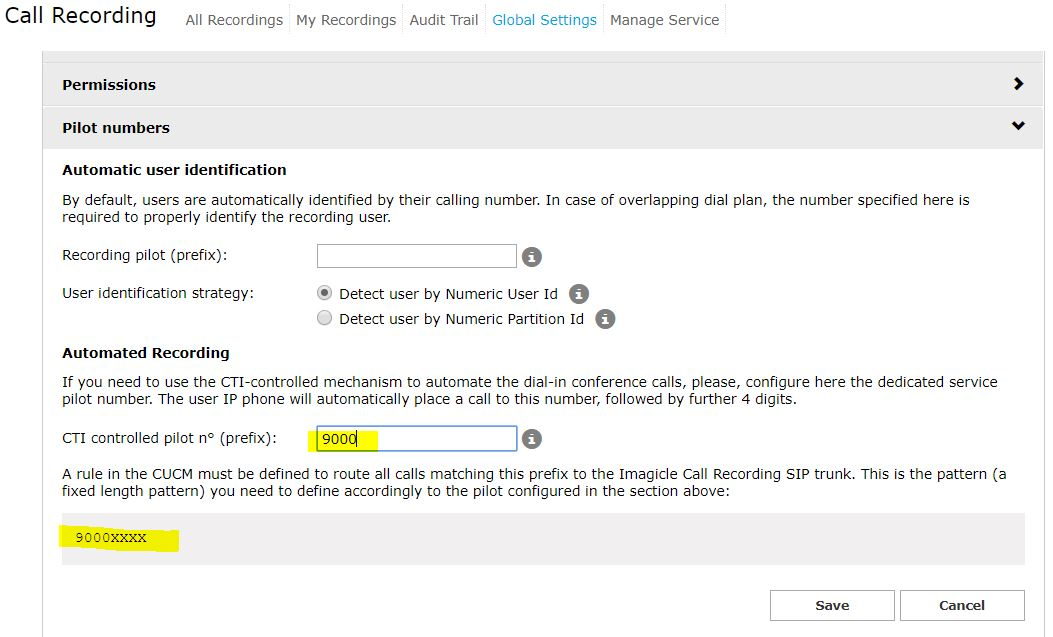Click the Pilot numbers section title
The height and width of the screenshot is (637, 1053).
click(116, 128)
